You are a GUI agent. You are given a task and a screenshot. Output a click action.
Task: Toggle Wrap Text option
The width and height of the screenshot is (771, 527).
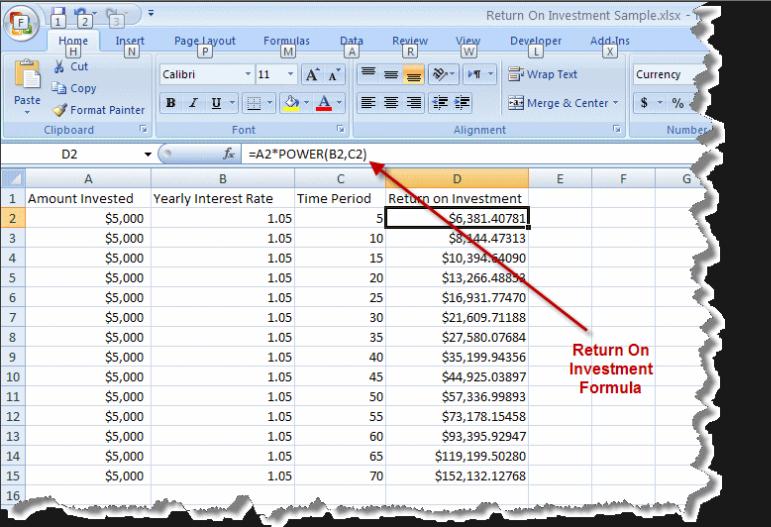[x=543, y=74]
